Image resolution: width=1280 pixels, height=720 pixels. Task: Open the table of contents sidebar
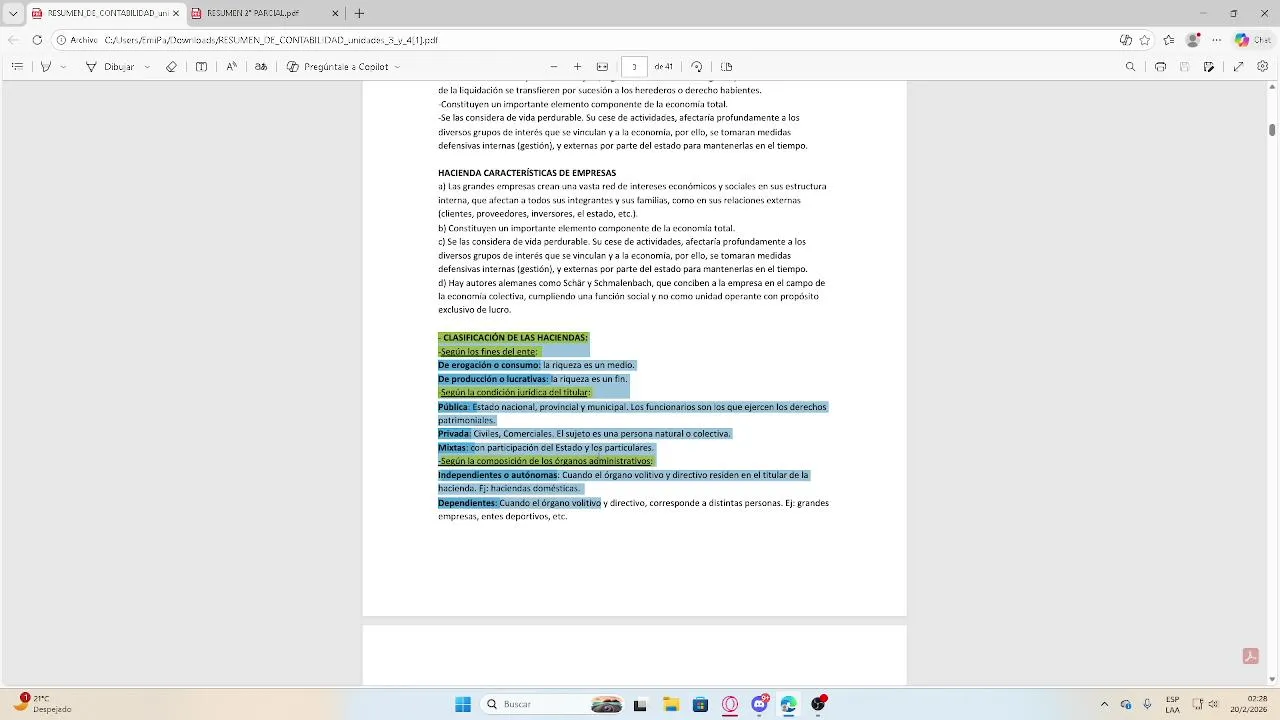[17, 67]
